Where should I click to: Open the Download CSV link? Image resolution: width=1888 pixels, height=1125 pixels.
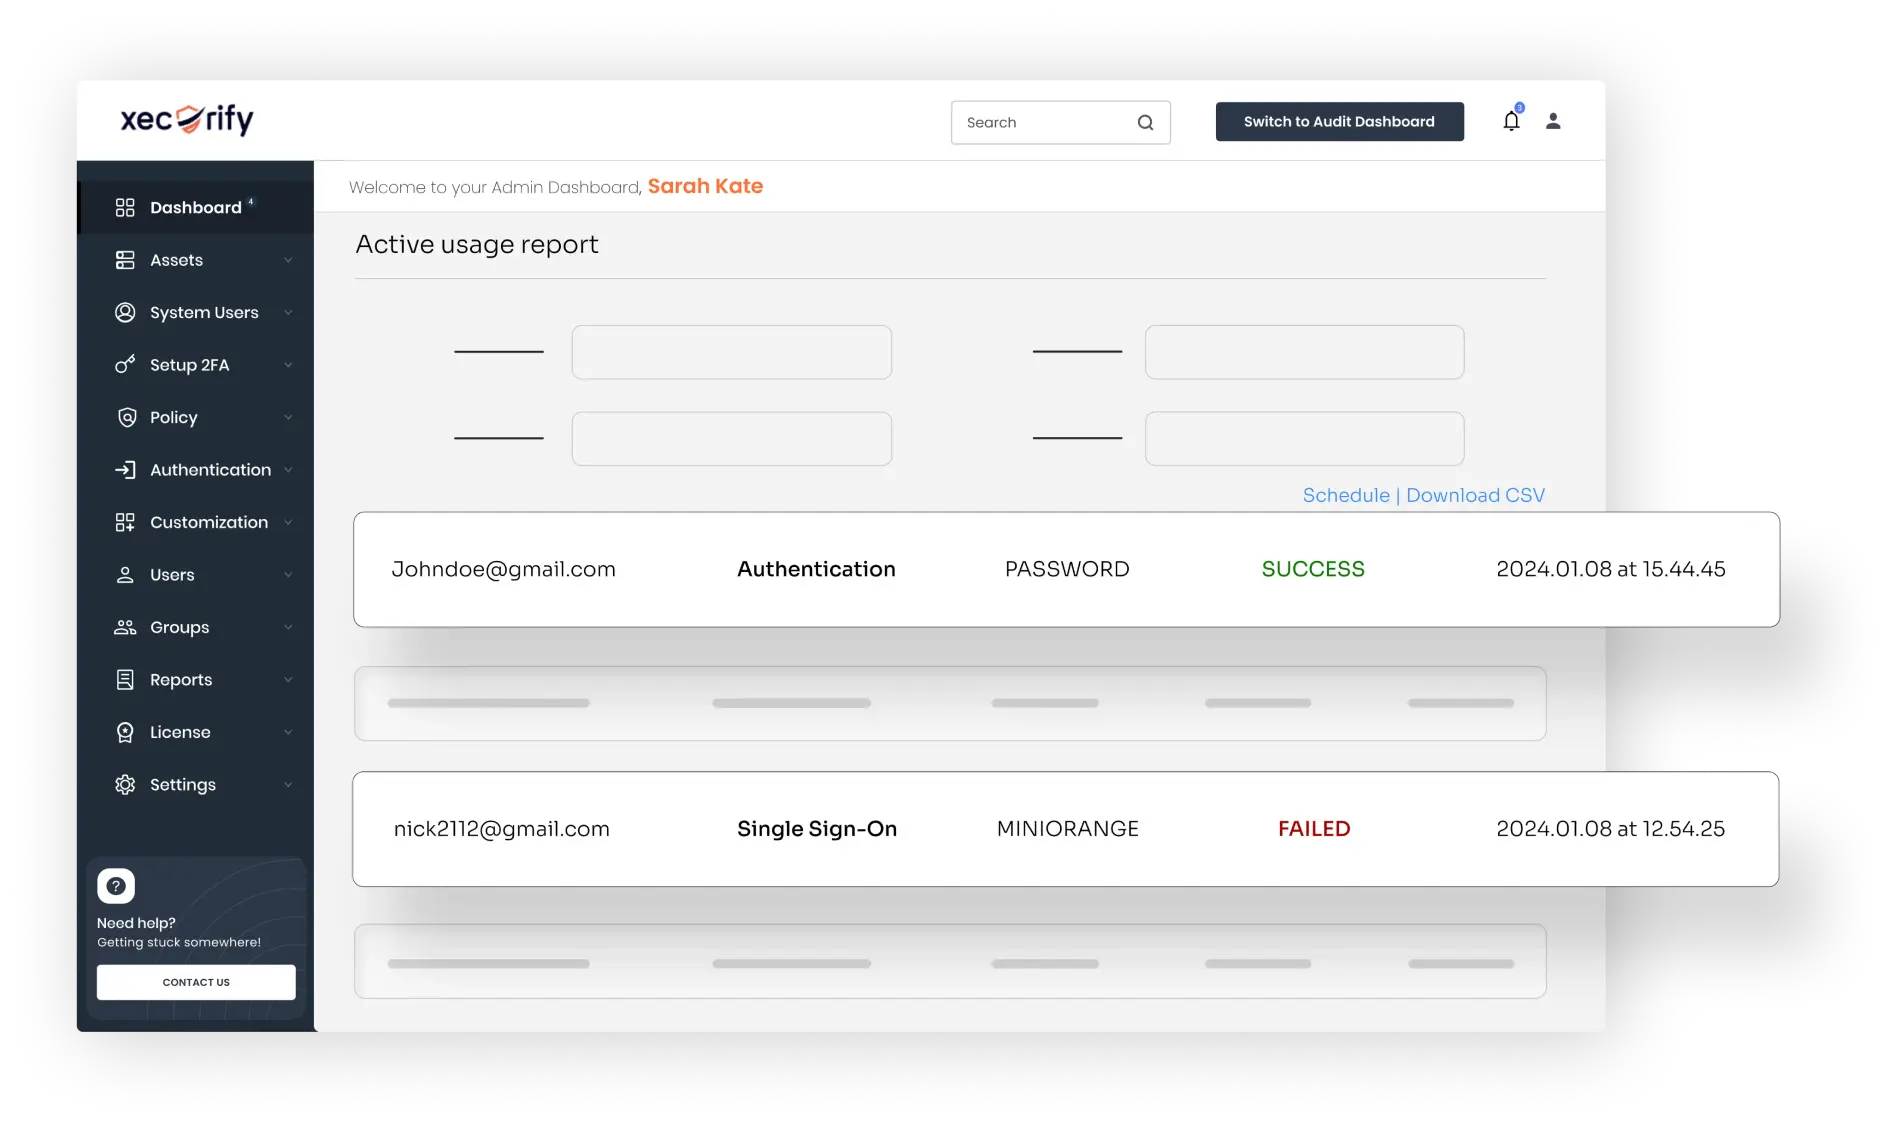1475,495
